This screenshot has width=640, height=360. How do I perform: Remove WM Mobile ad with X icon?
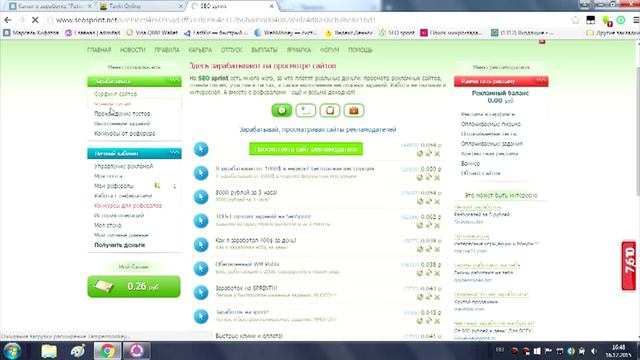437,273
